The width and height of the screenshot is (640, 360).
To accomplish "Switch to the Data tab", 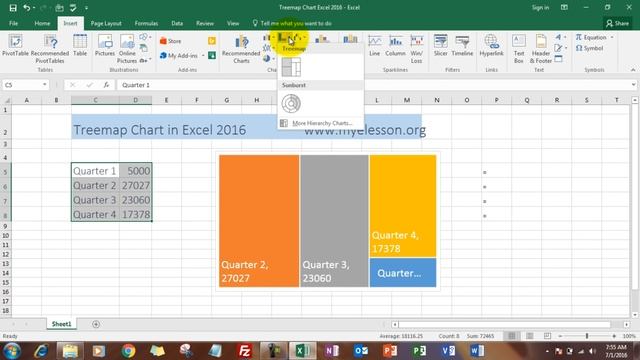I will click(177, 23).
